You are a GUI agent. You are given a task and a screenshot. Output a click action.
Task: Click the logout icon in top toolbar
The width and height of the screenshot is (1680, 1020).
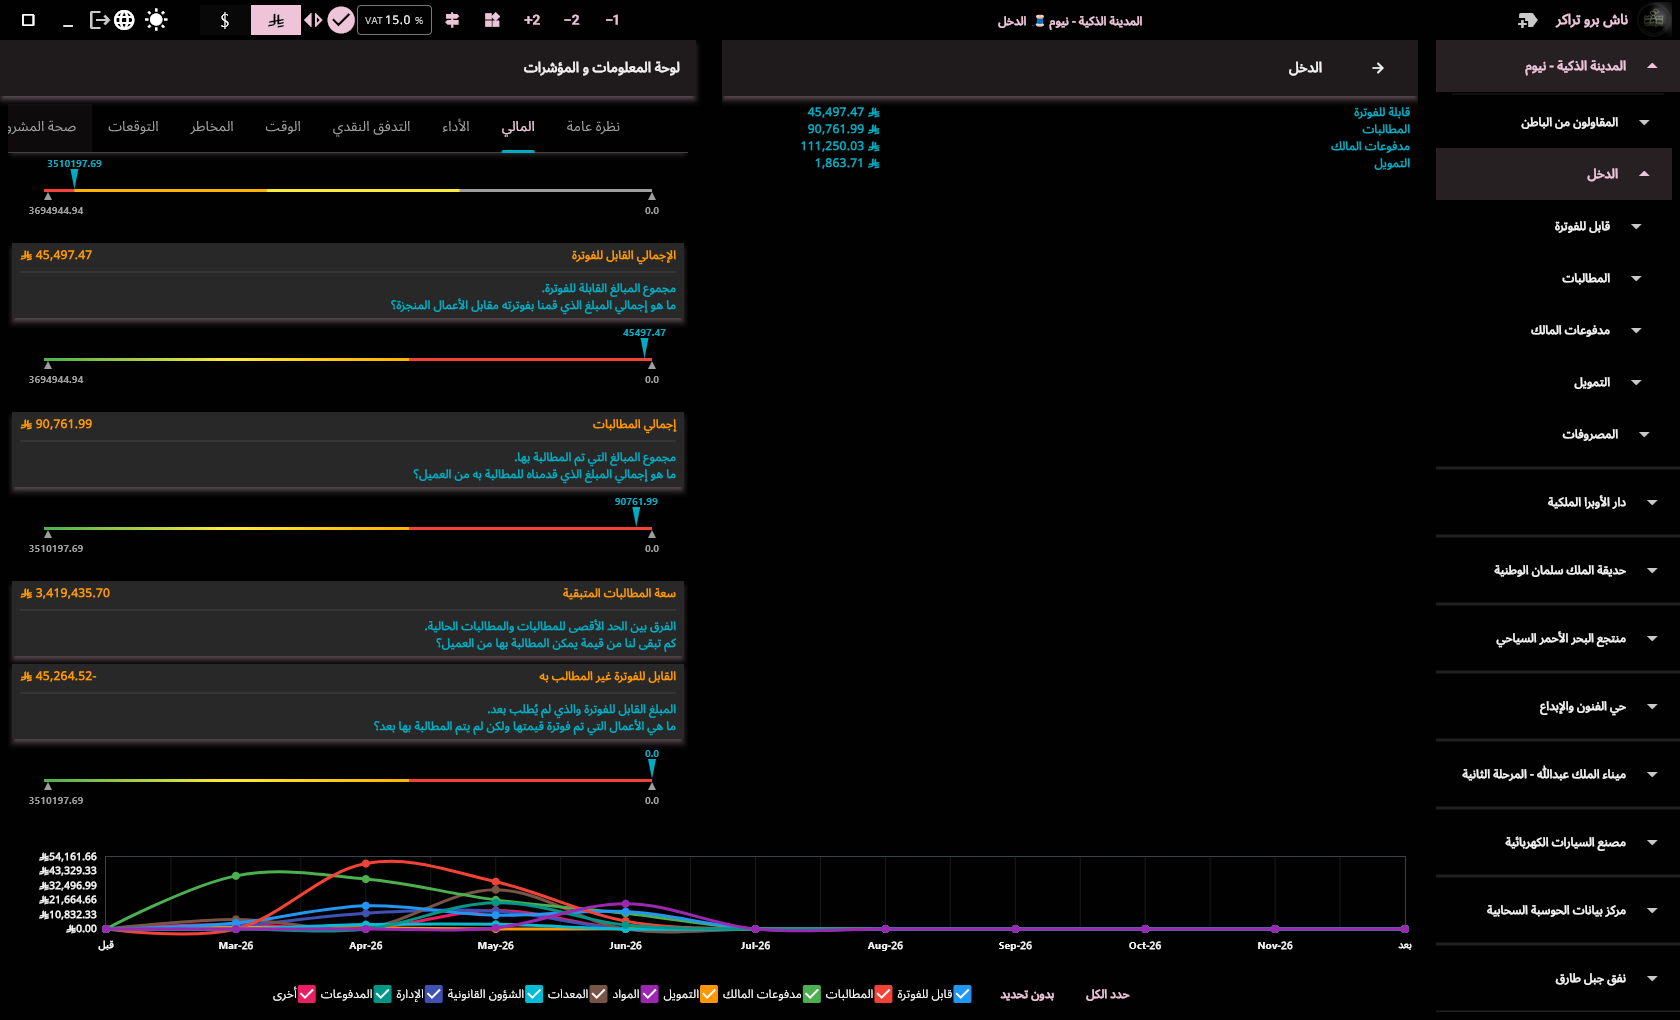click(x=99, y=20)
